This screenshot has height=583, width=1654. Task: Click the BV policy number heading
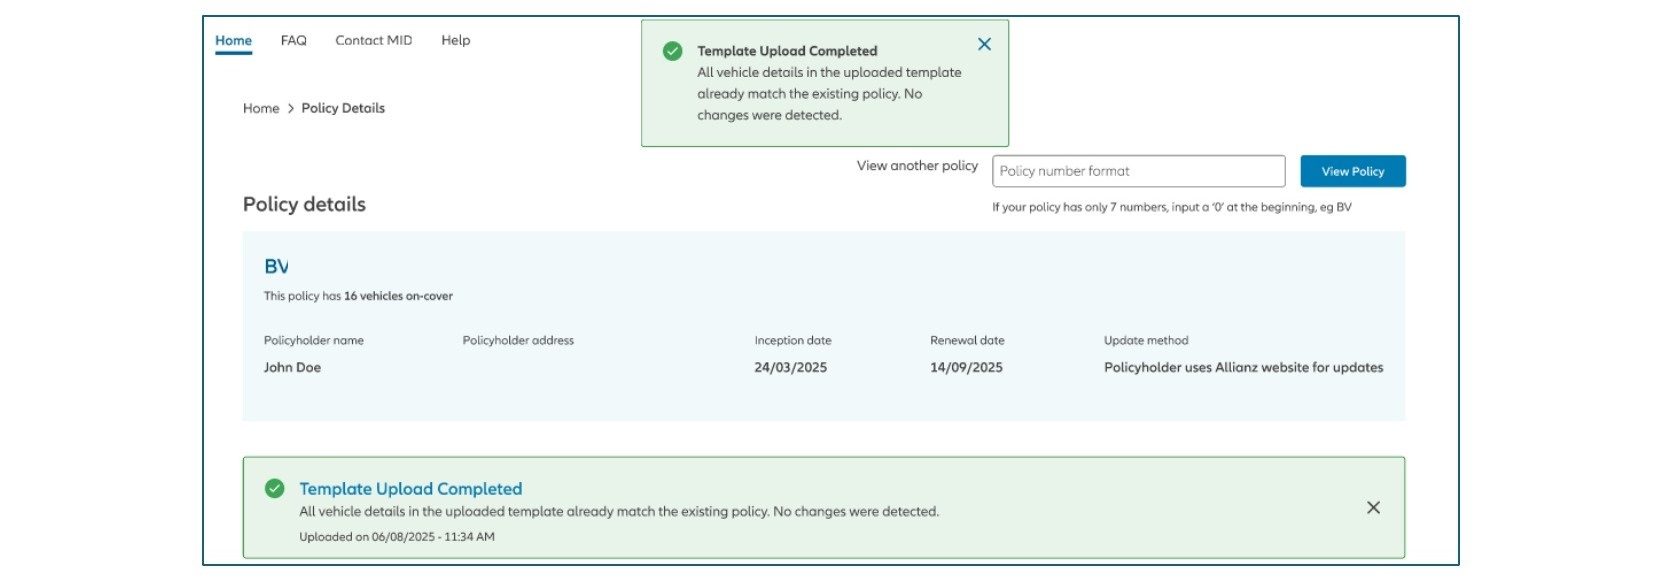(x=276, y=267)
